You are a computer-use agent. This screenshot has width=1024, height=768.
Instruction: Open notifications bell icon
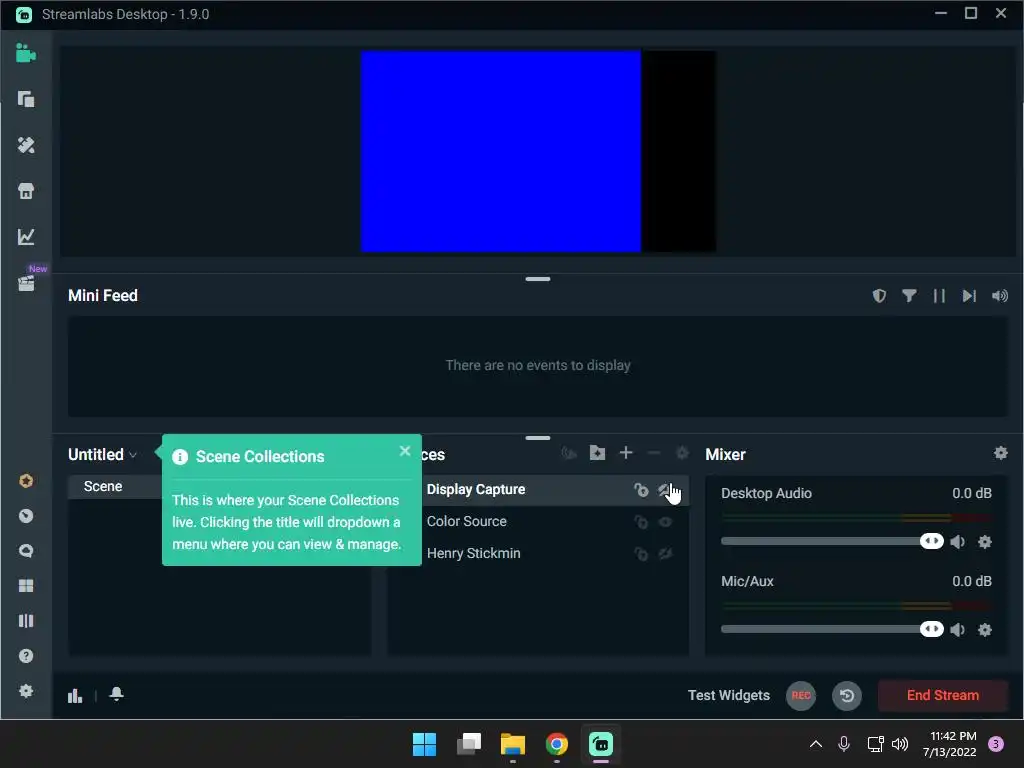[116, 694]
